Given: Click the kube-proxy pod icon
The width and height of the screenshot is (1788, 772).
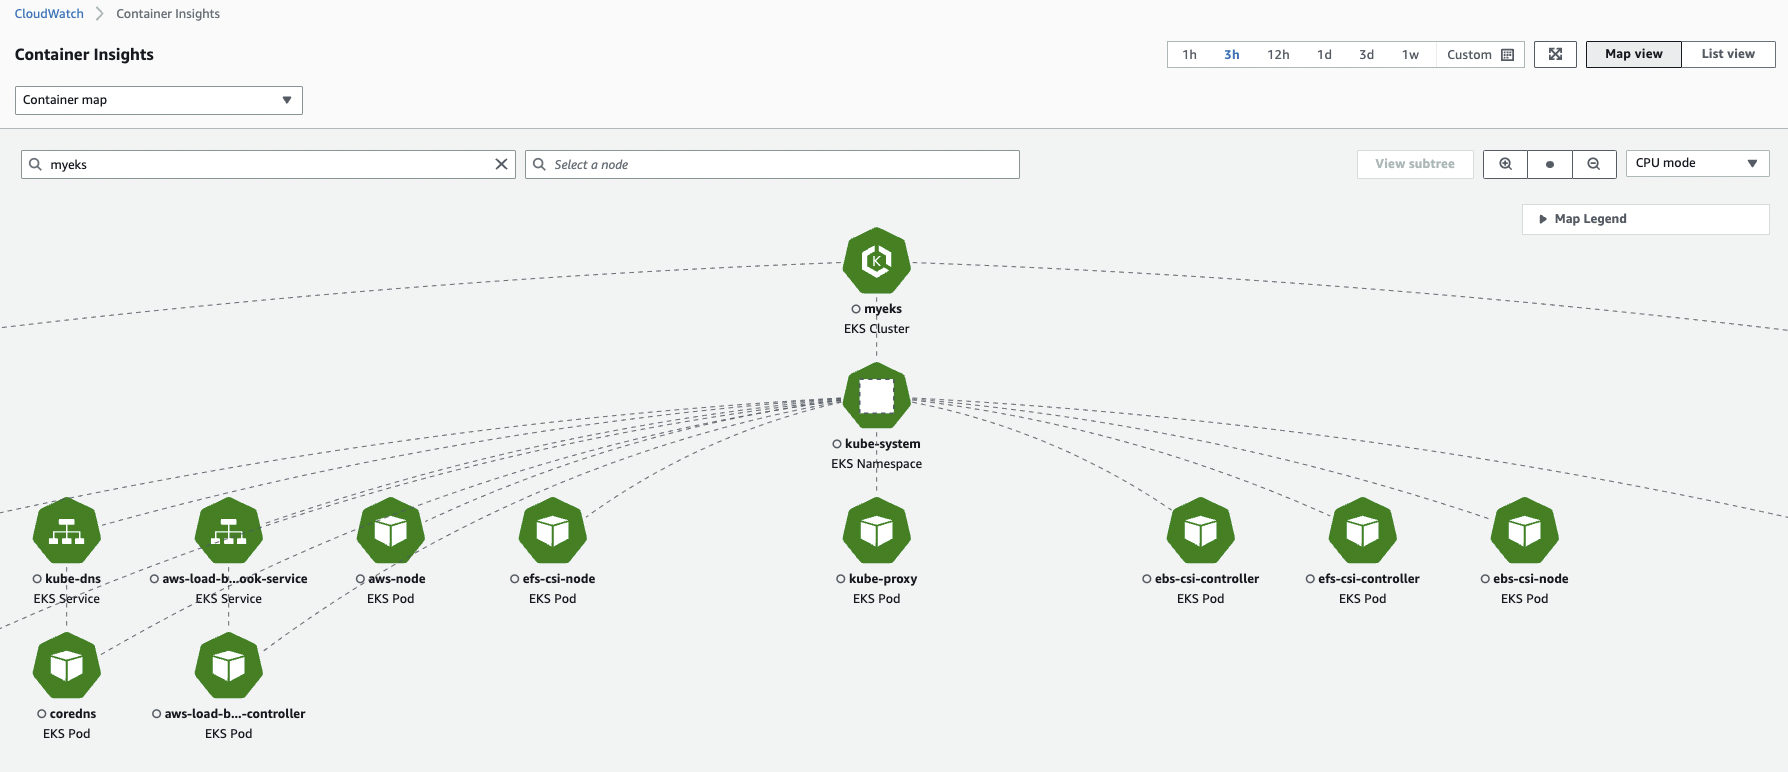Looking at the screenshot, I should 877,532.
